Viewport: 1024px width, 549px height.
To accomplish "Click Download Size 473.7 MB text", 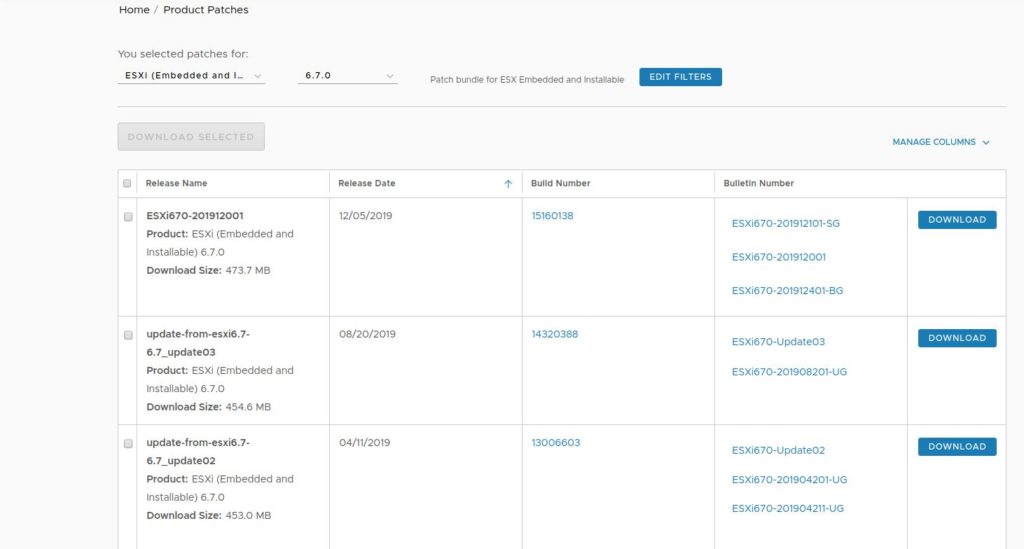I will (x=208, y=270).
